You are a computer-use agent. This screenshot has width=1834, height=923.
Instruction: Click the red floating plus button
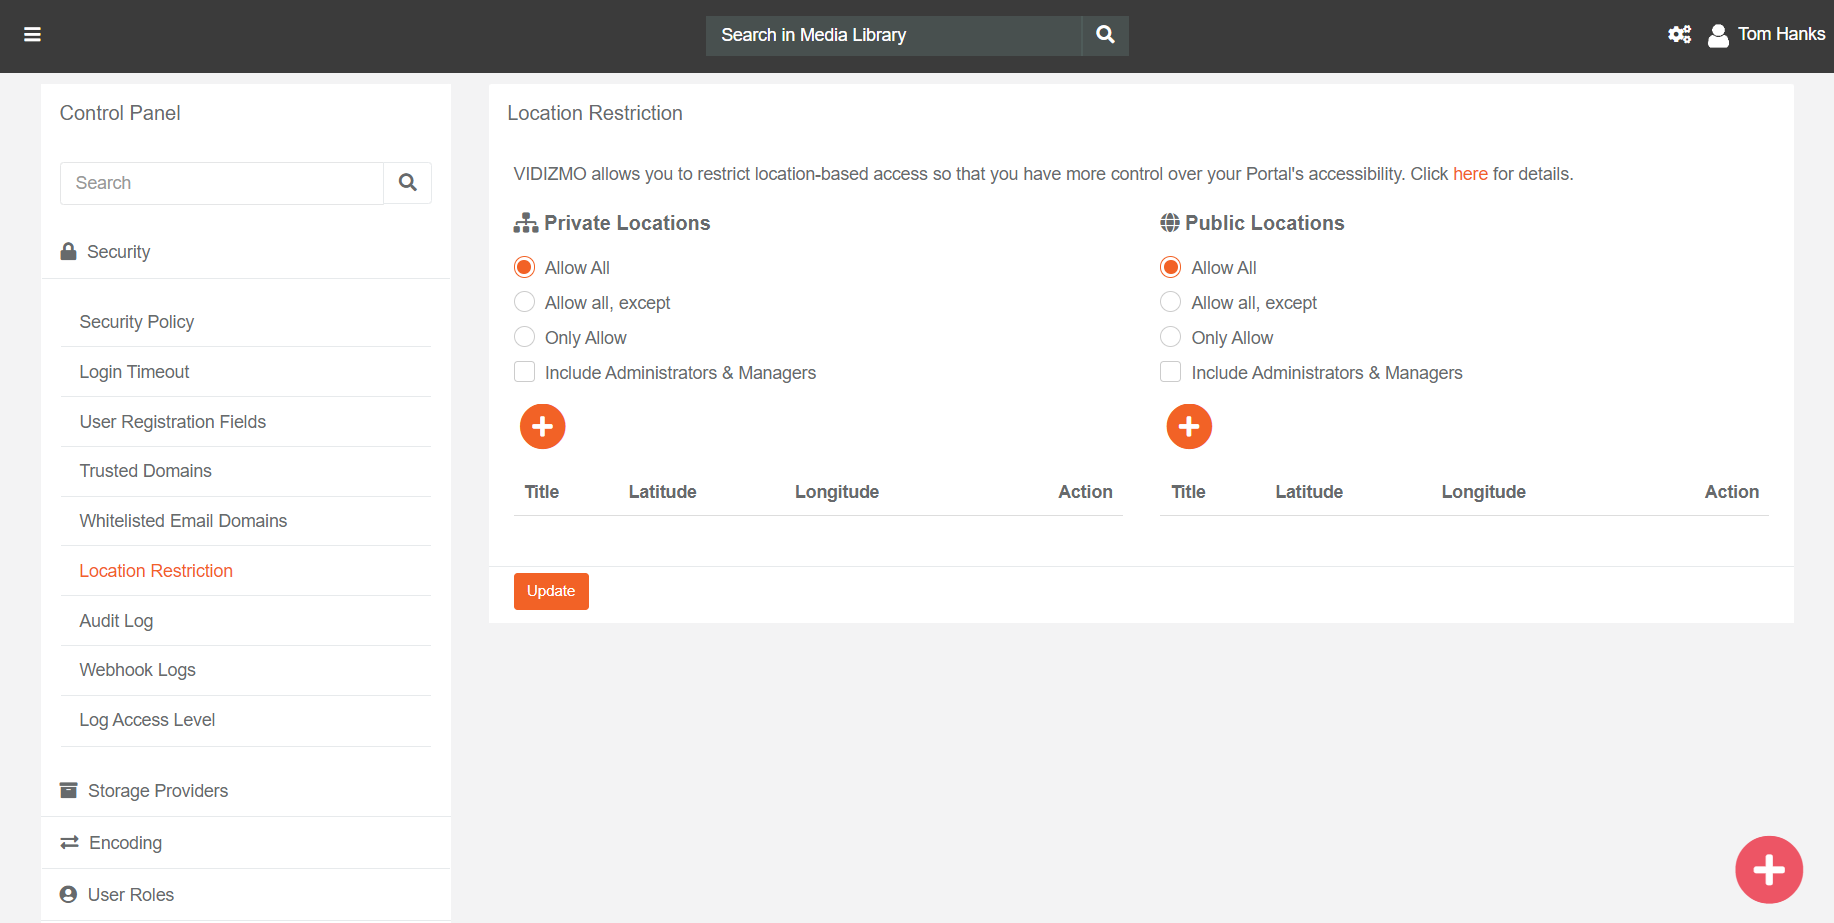click(1768, 869)
